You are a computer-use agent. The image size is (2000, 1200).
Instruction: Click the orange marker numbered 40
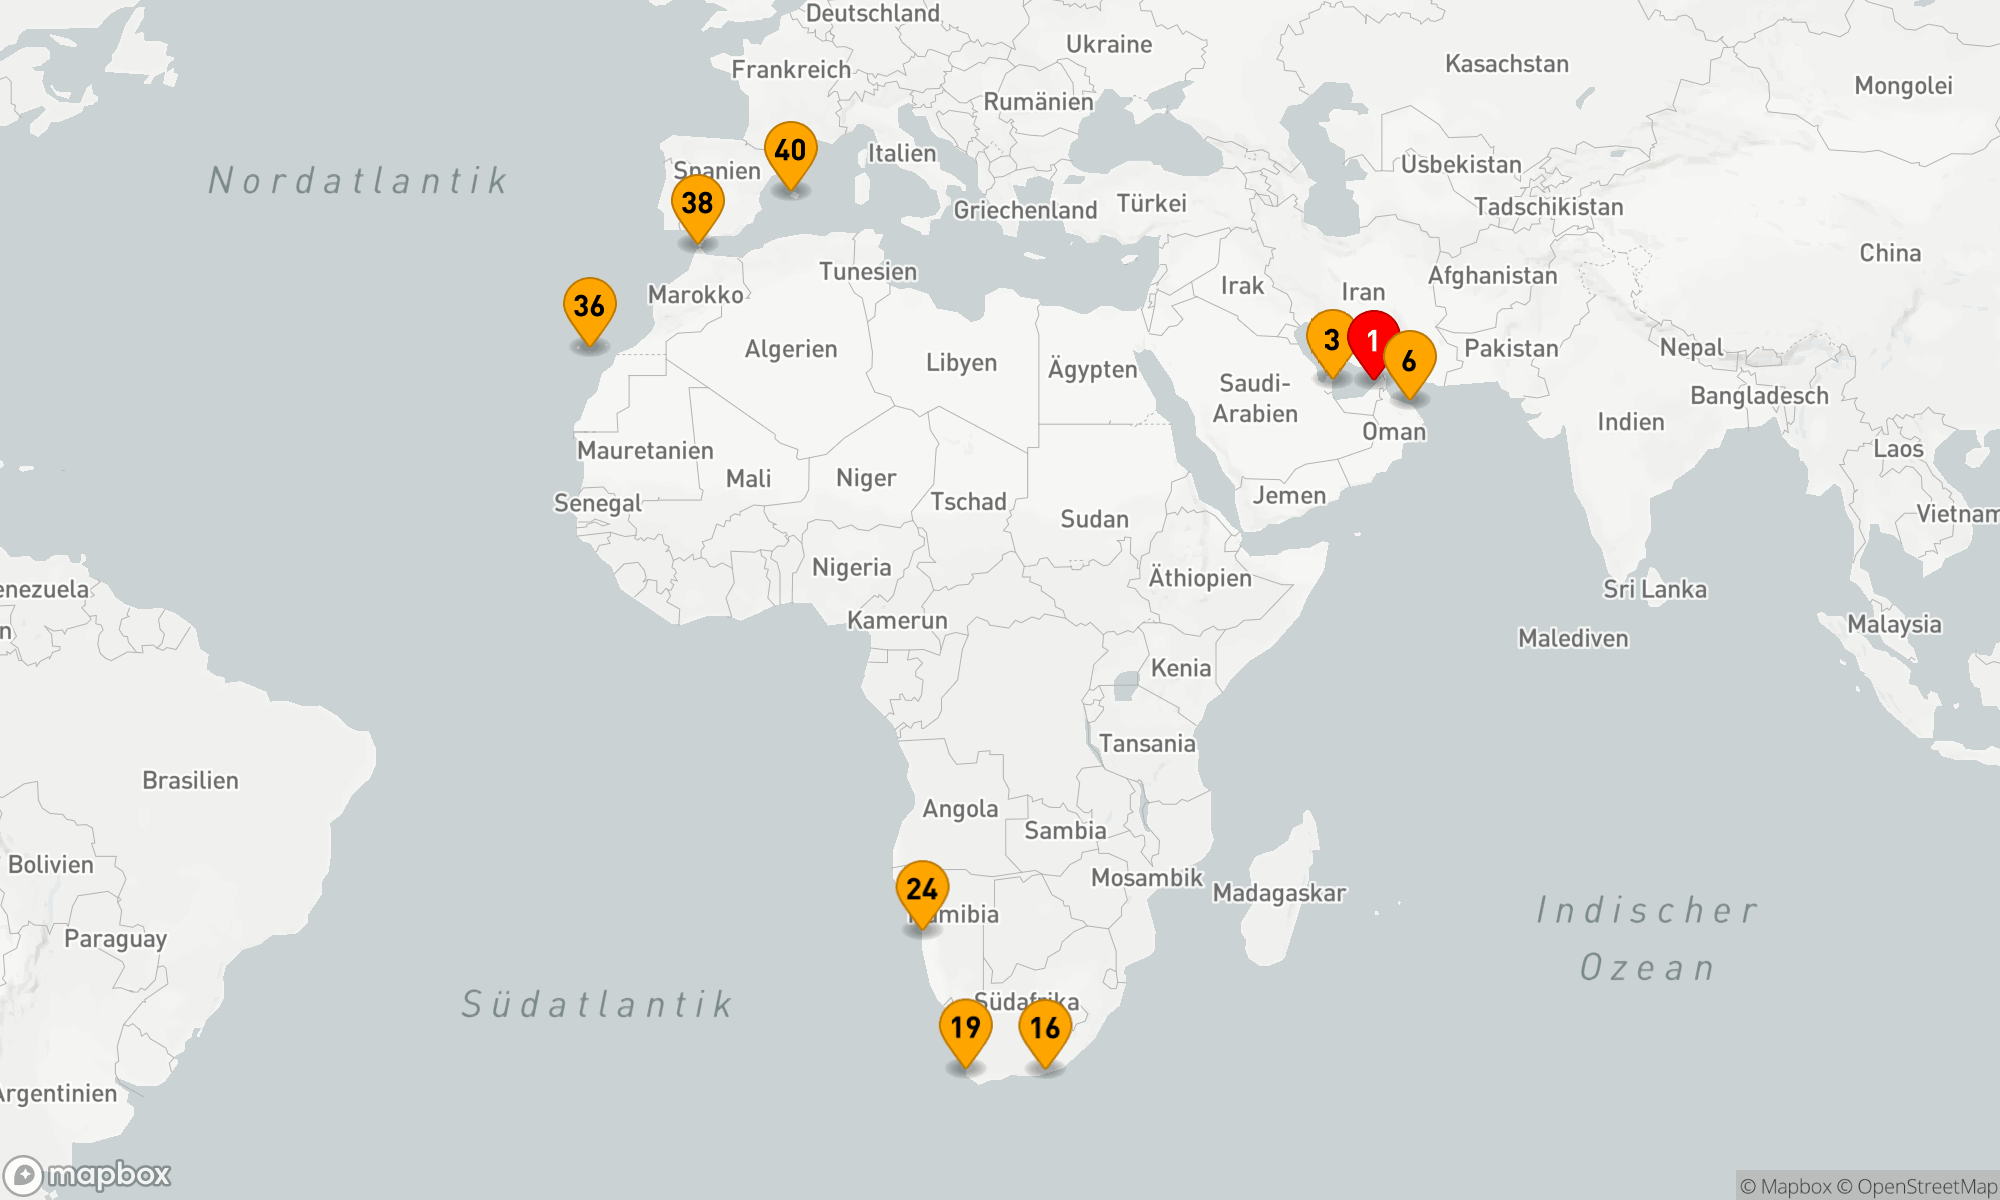[x=790, y=152]
